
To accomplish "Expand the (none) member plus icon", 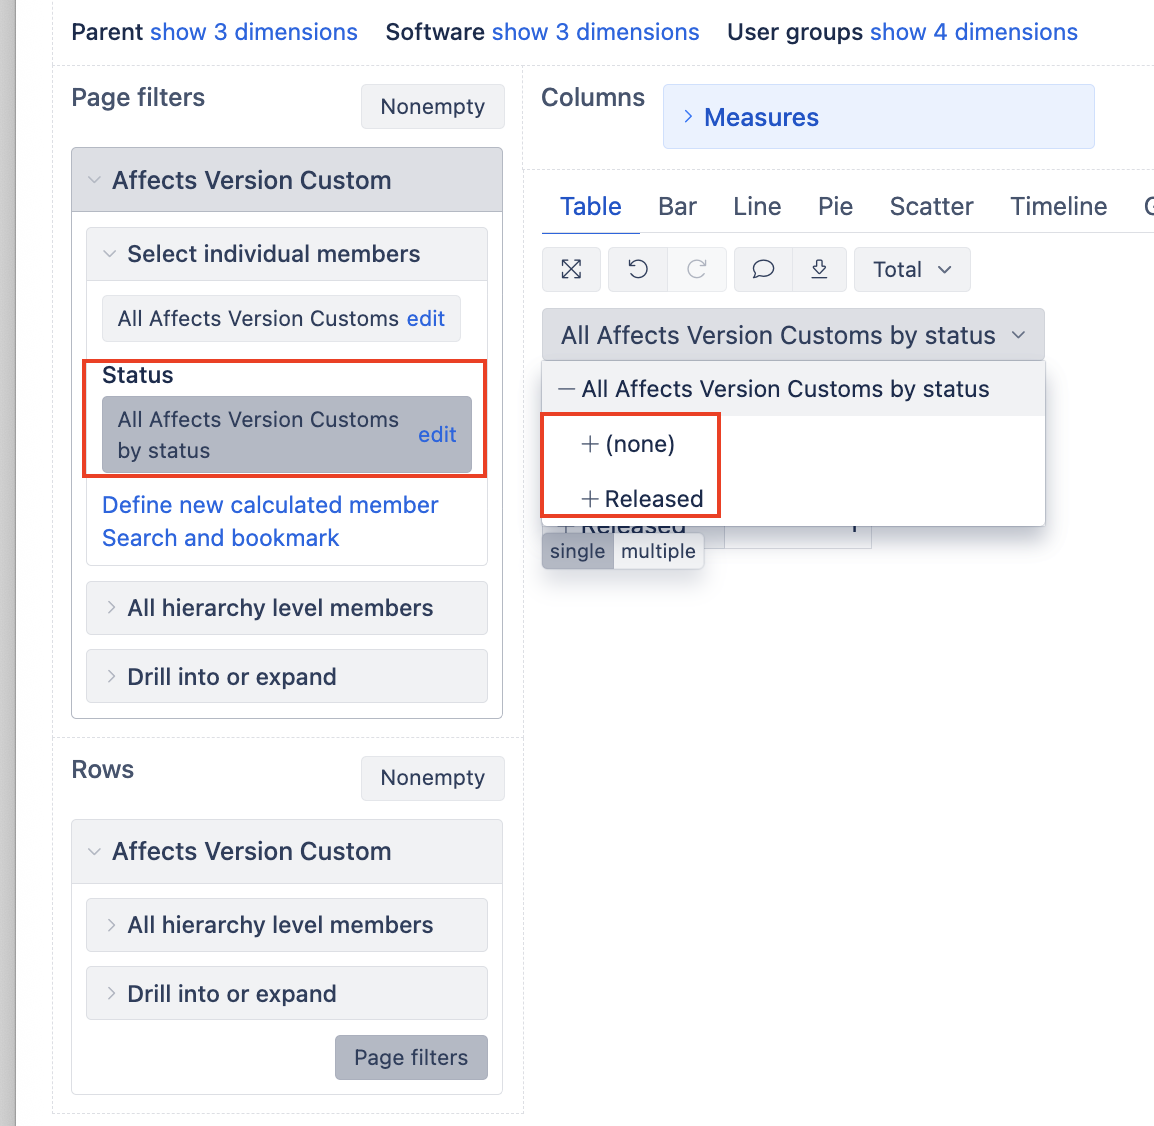I will point(590,444).
